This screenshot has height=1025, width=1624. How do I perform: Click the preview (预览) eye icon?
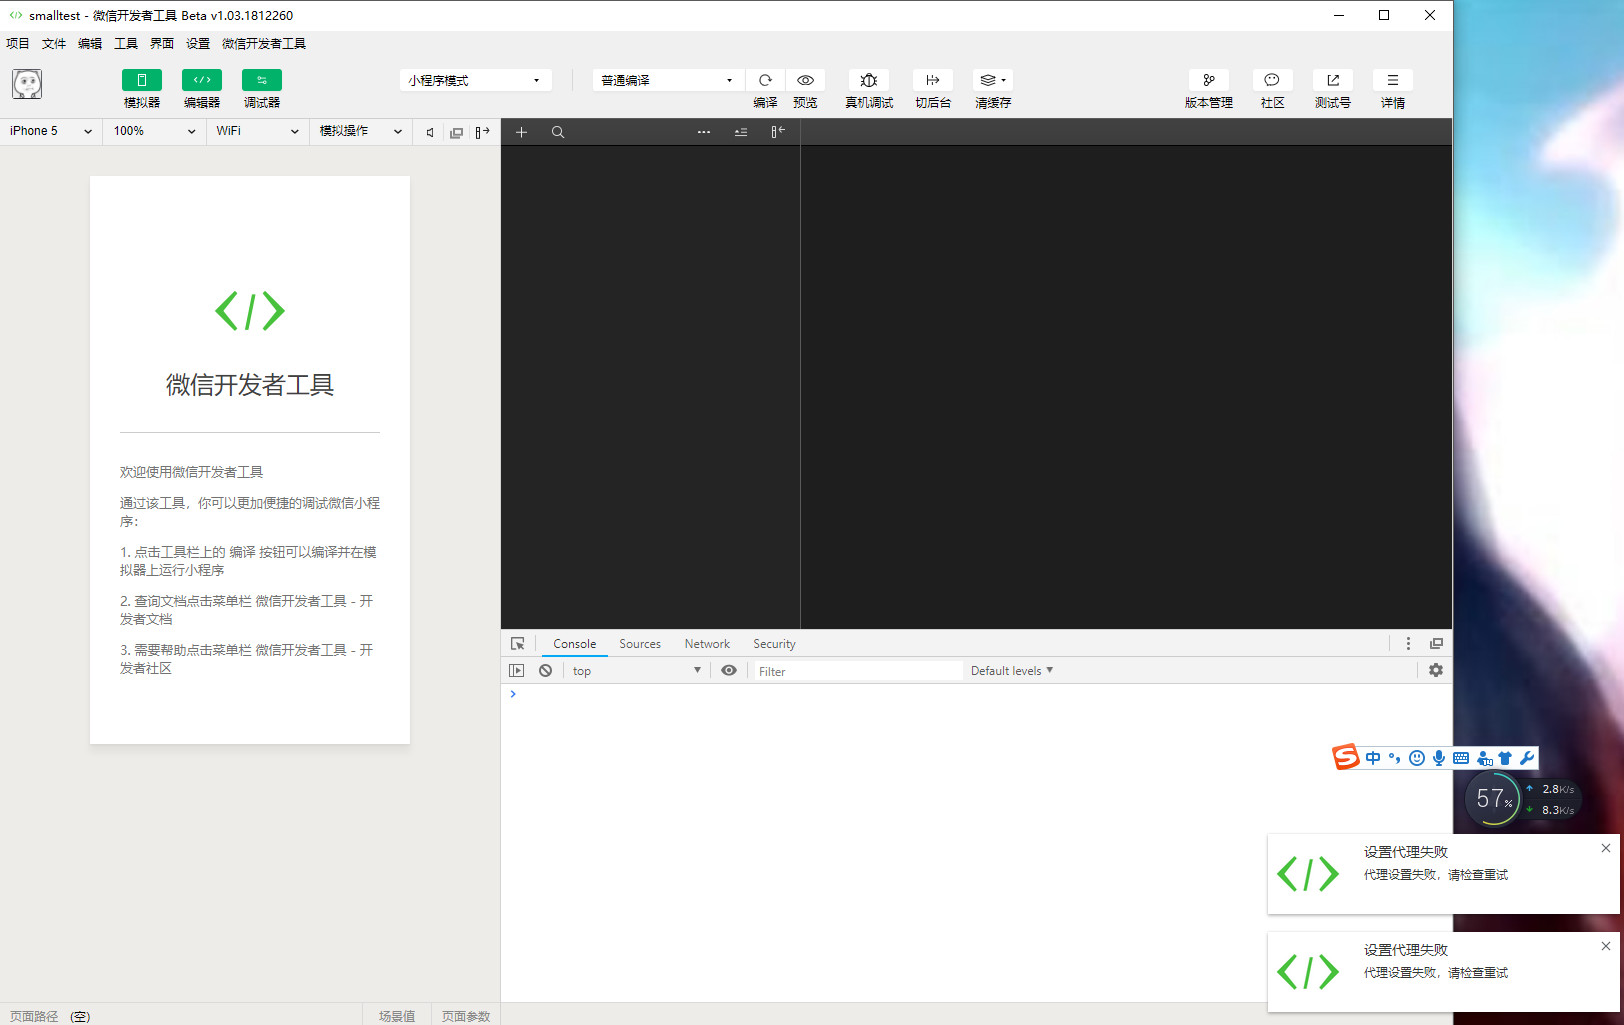click(x=805, y=80)
